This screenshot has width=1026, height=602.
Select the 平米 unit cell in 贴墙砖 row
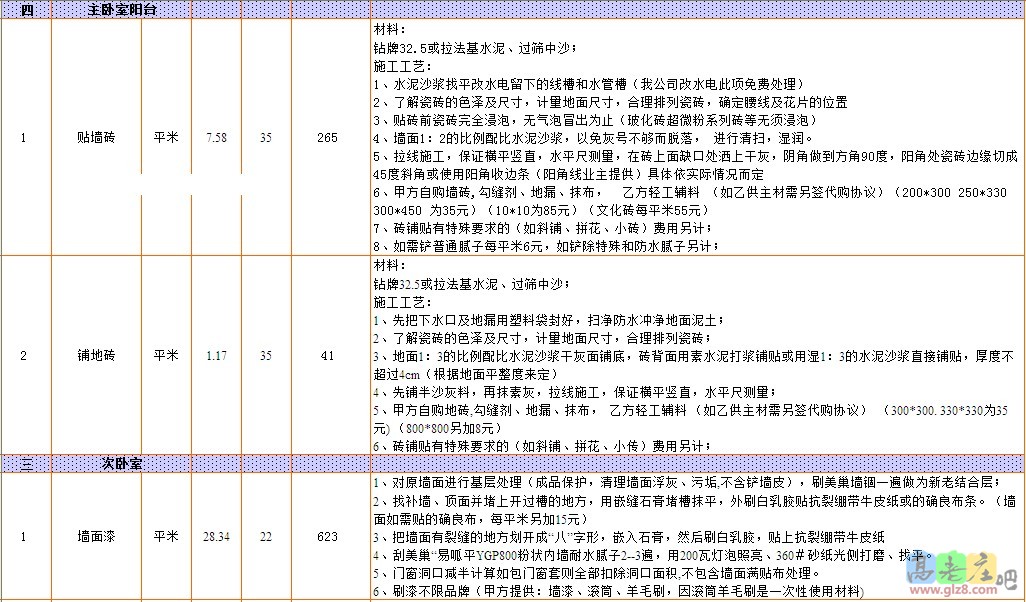tap(166, 137)
